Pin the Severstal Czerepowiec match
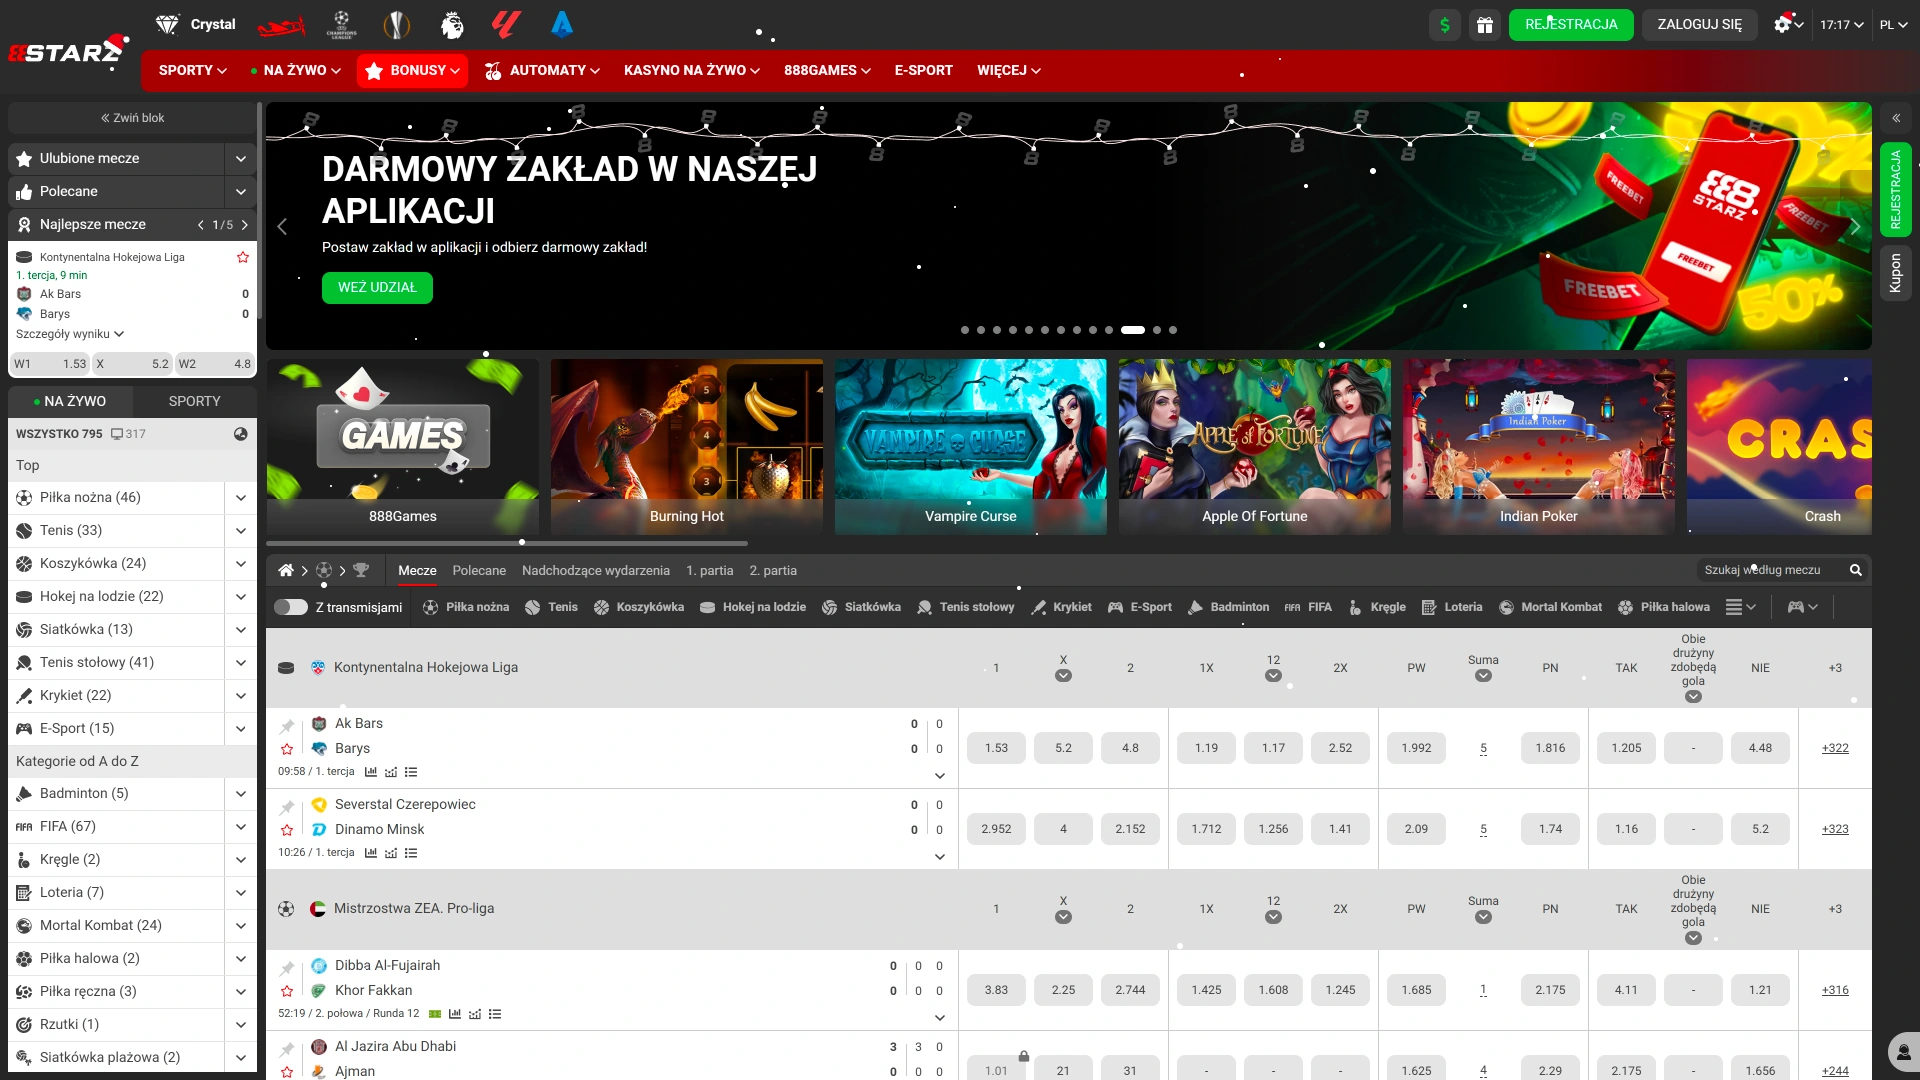Screen dimensions: 1920x1080 287,807
